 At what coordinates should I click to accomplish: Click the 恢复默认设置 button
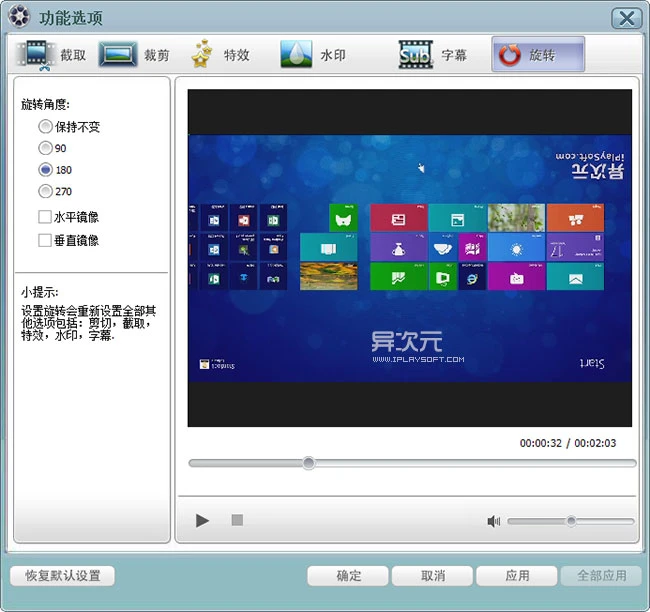[63, 576]
